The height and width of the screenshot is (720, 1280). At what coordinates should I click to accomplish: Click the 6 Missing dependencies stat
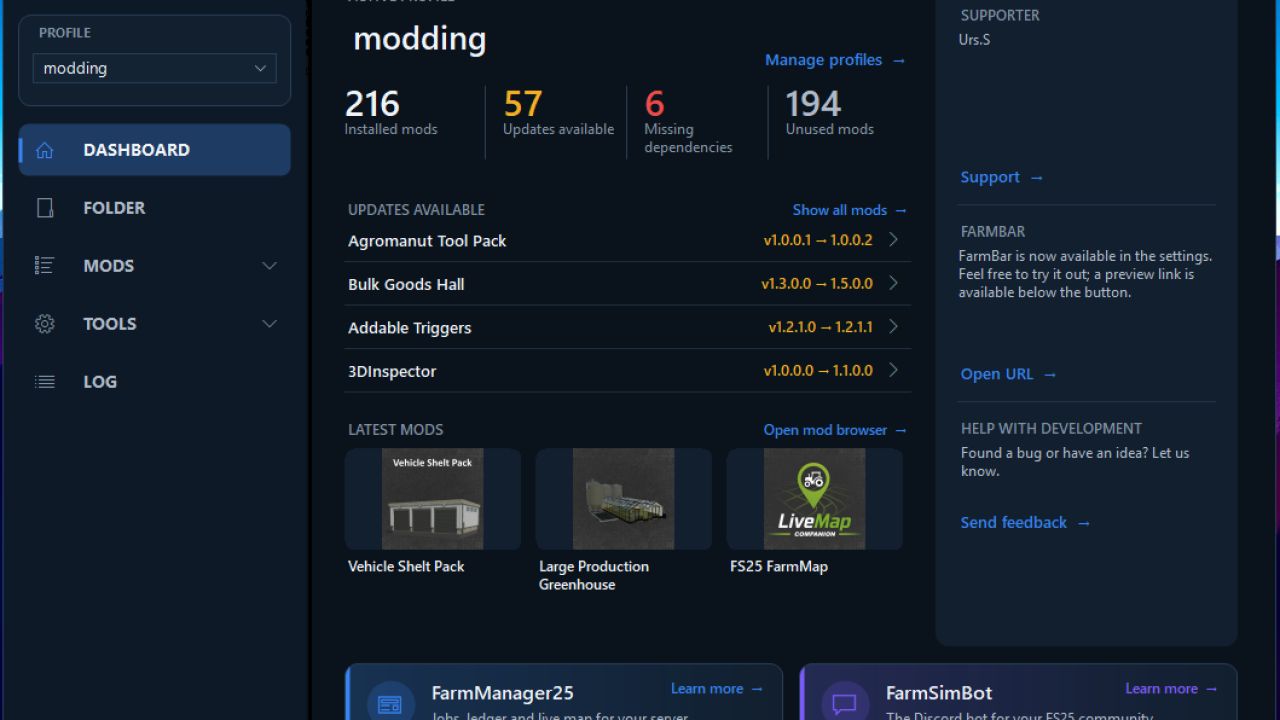688,121
